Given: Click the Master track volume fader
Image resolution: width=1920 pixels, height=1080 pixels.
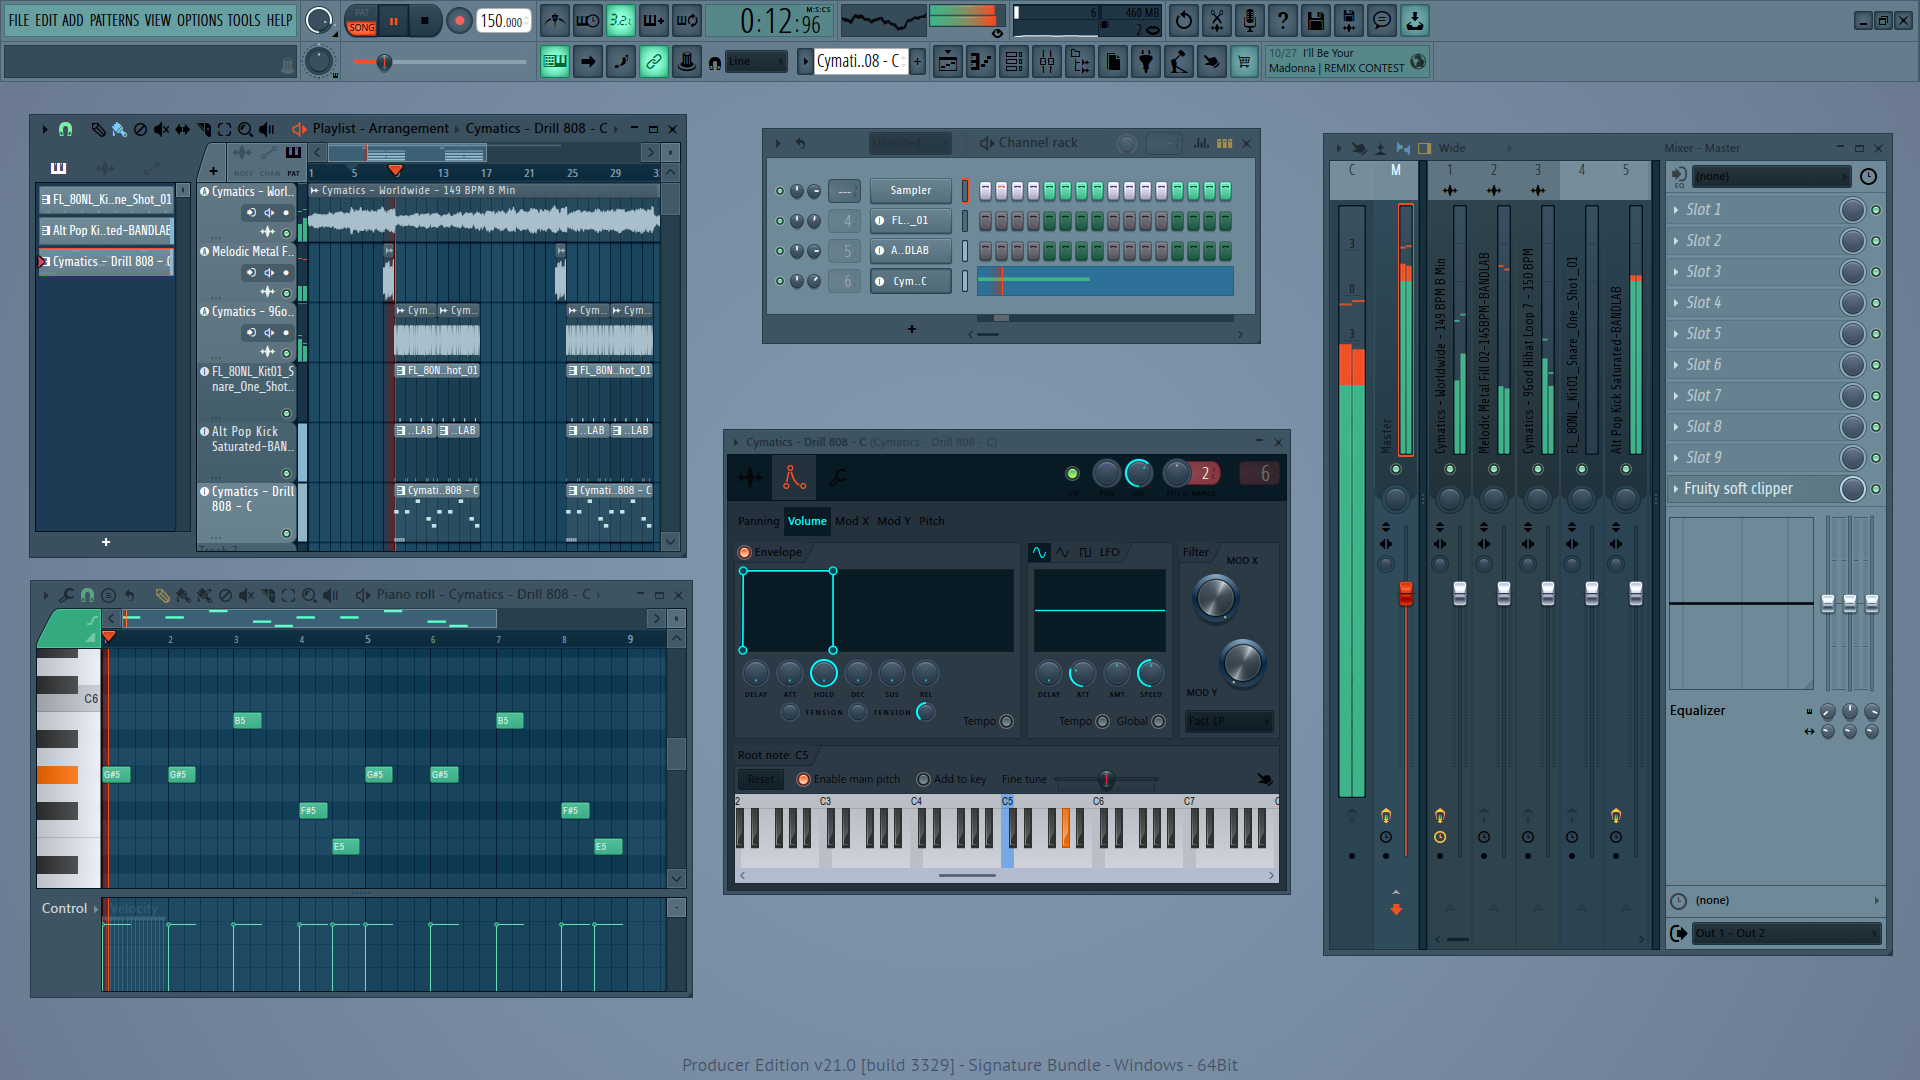Looking at the screenshot, I should (x=1405, y=593).
